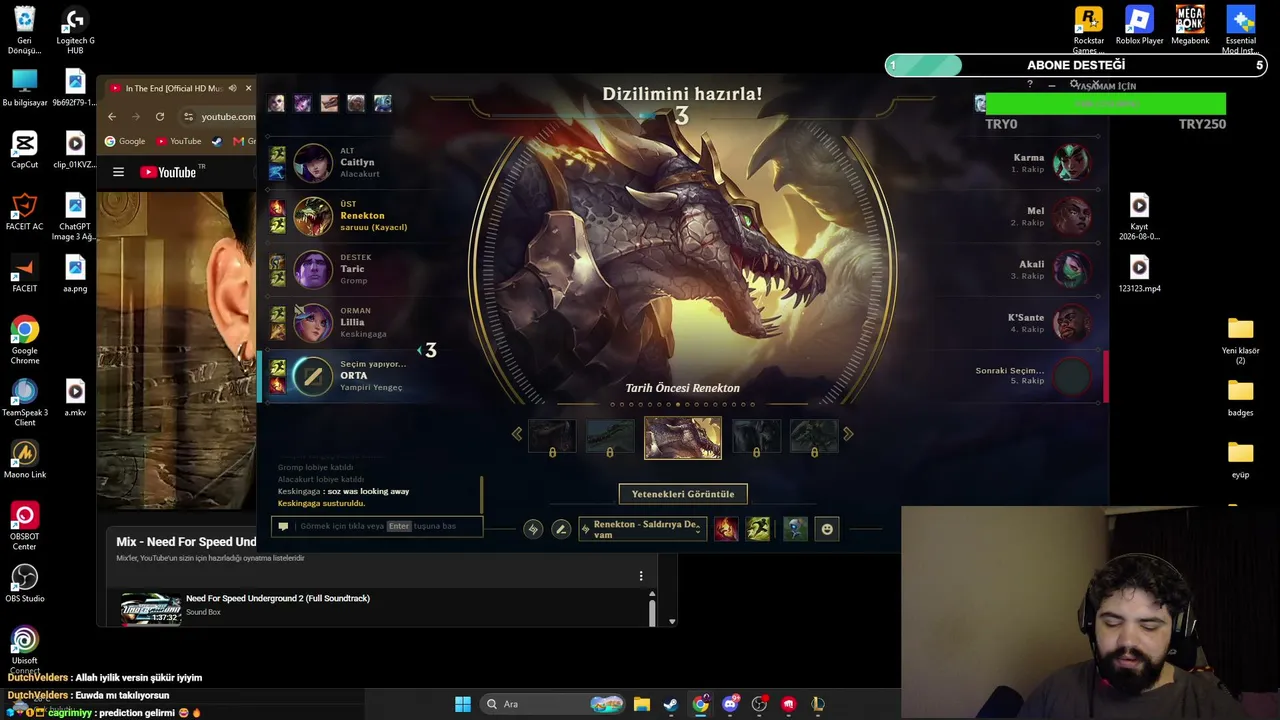Viewport: 1280px width, 720px height.
Task: Edit rune page with the pencil icon
Action: (x=561, y=529)
